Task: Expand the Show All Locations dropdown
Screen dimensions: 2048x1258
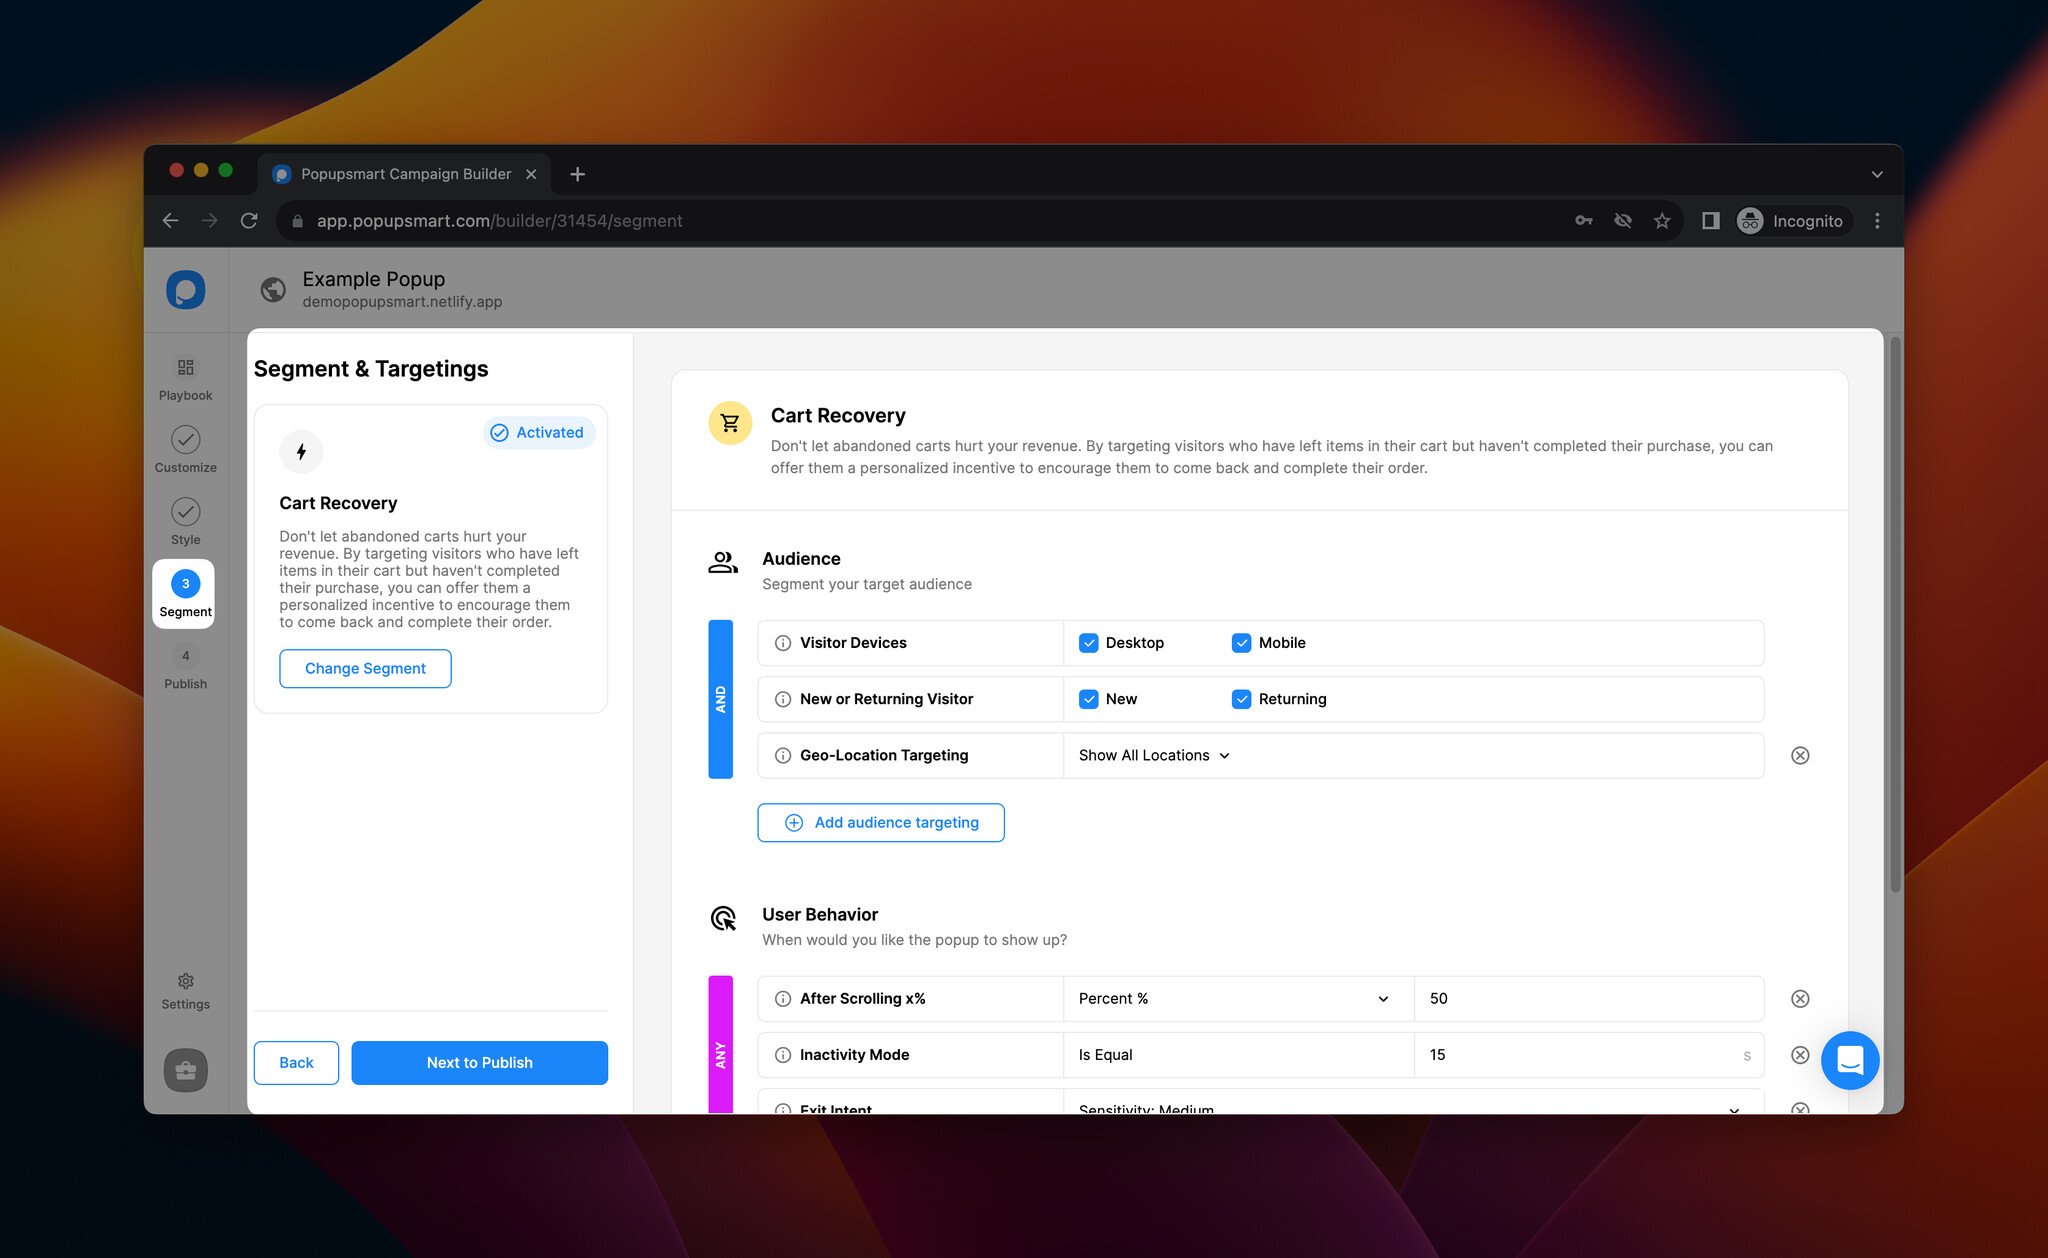Action: [x=1154, y=755]
